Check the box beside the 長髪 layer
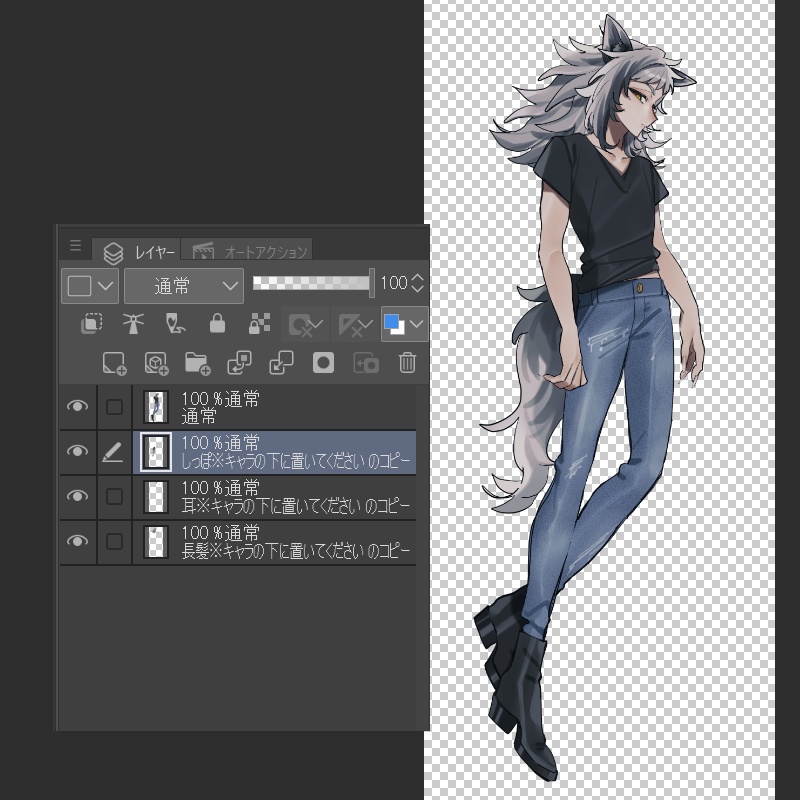This screenshot has height=800, width=800. click(114, 541)
